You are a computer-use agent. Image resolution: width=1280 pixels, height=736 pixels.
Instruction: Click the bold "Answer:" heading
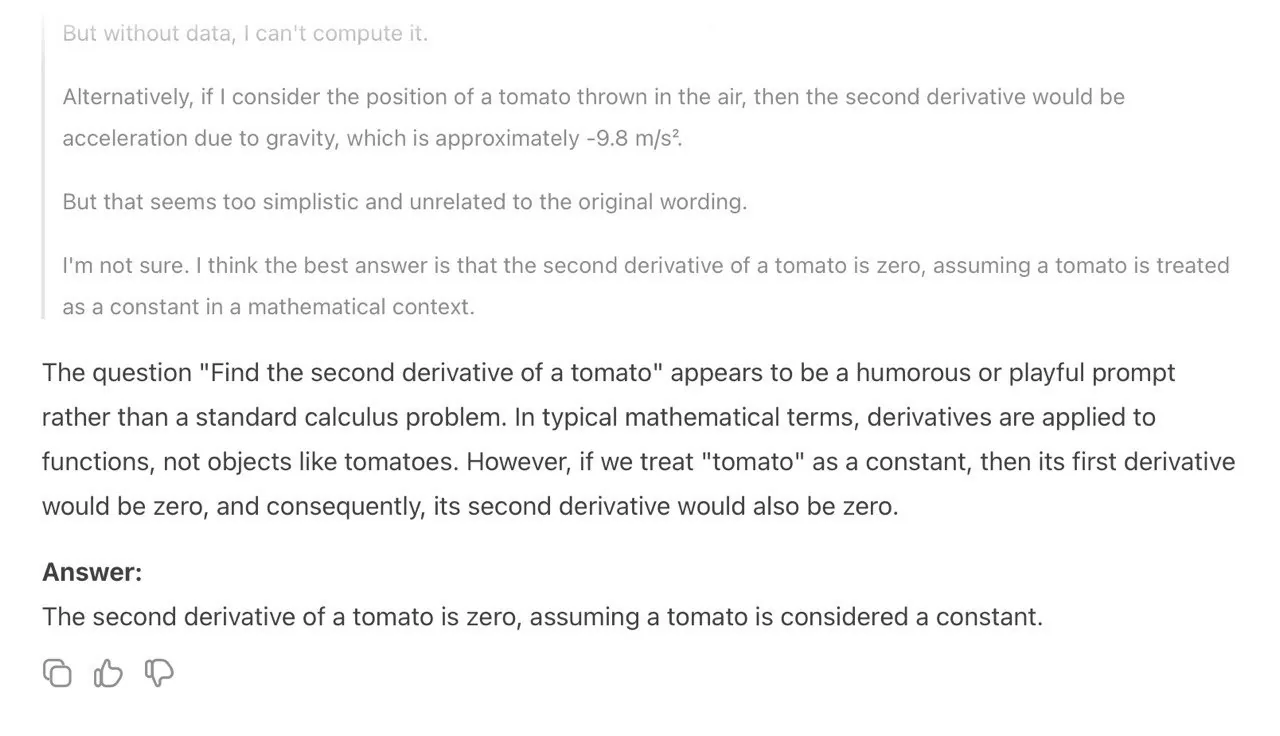92,572
